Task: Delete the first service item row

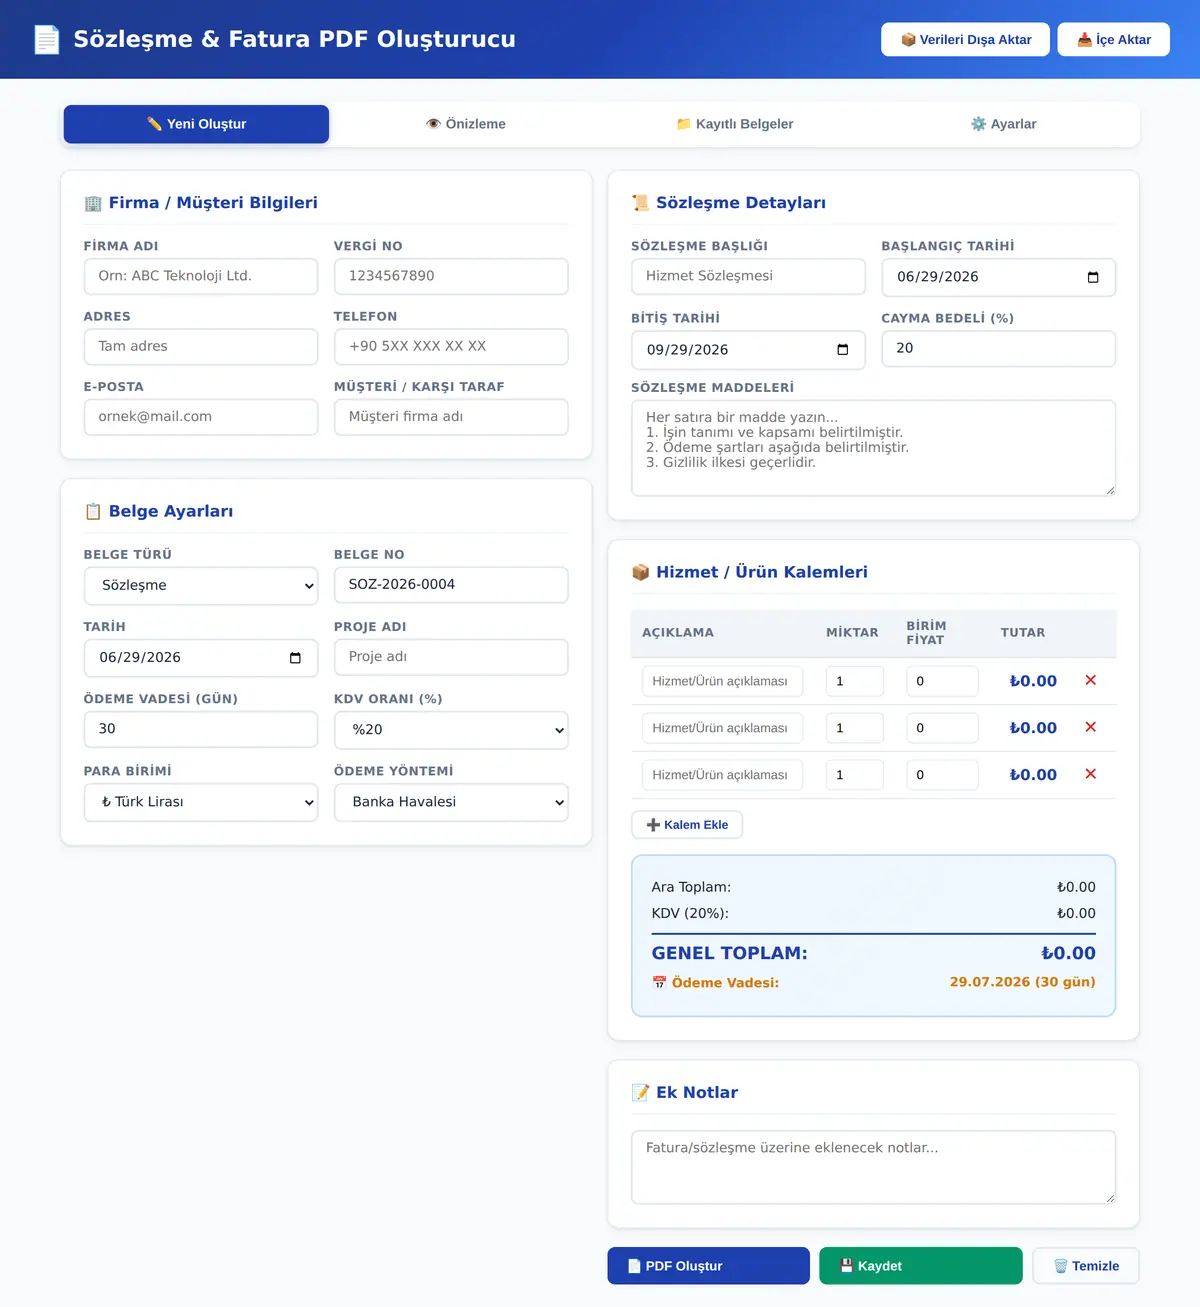Action: (x=1090, y=681)
